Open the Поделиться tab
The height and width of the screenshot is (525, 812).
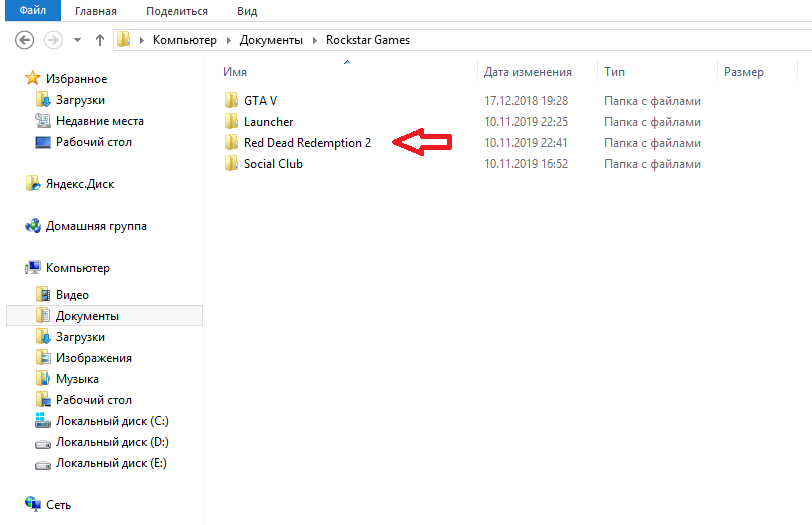click(177, 11)
